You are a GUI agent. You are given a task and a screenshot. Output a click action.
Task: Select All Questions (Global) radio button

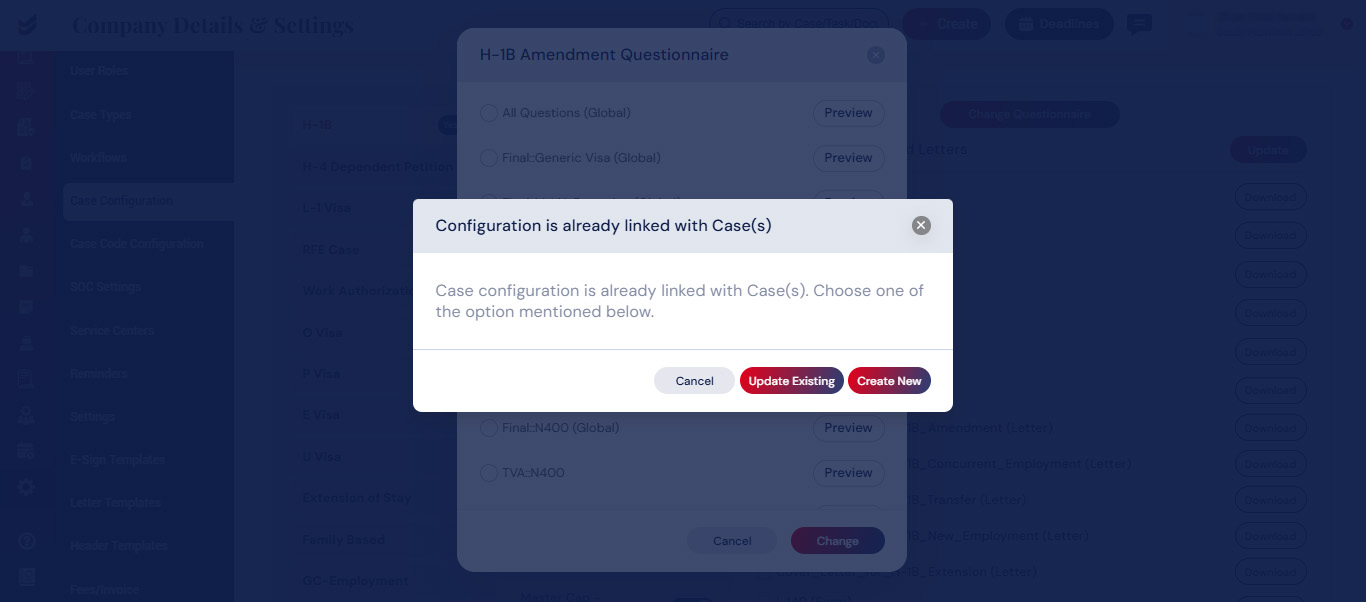[489, 113]
